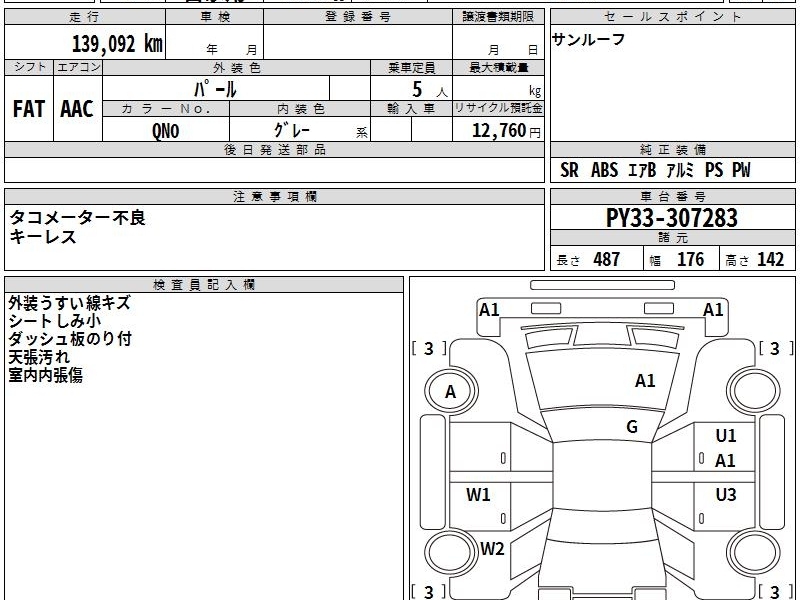Click the W2 mark on left rear panel

[492, 549]
